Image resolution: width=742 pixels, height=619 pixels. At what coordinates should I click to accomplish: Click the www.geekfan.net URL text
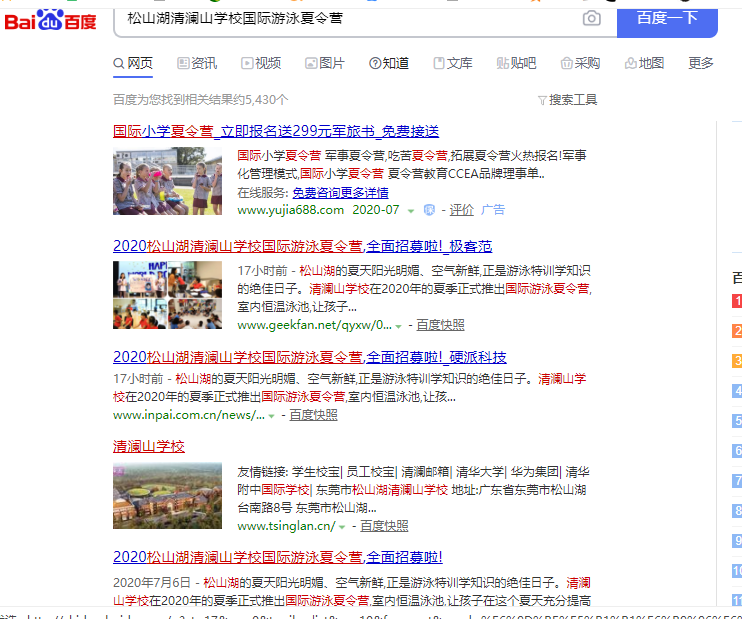(314, 325)
